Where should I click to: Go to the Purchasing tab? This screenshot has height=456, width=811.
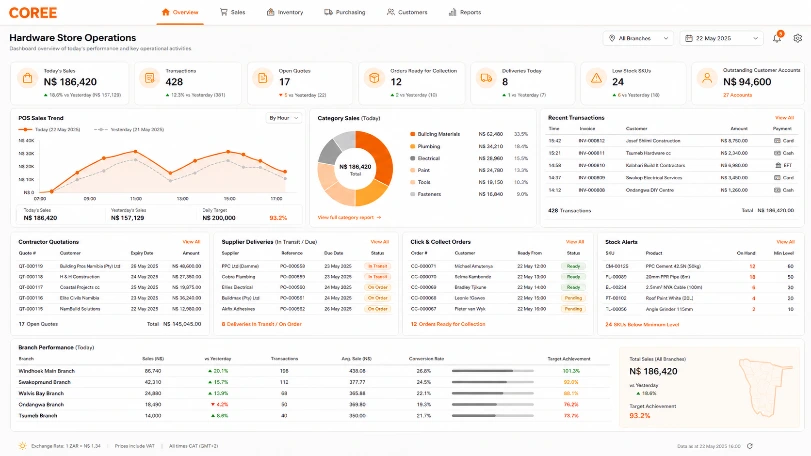pyautogui.click(x=344, y=12)
